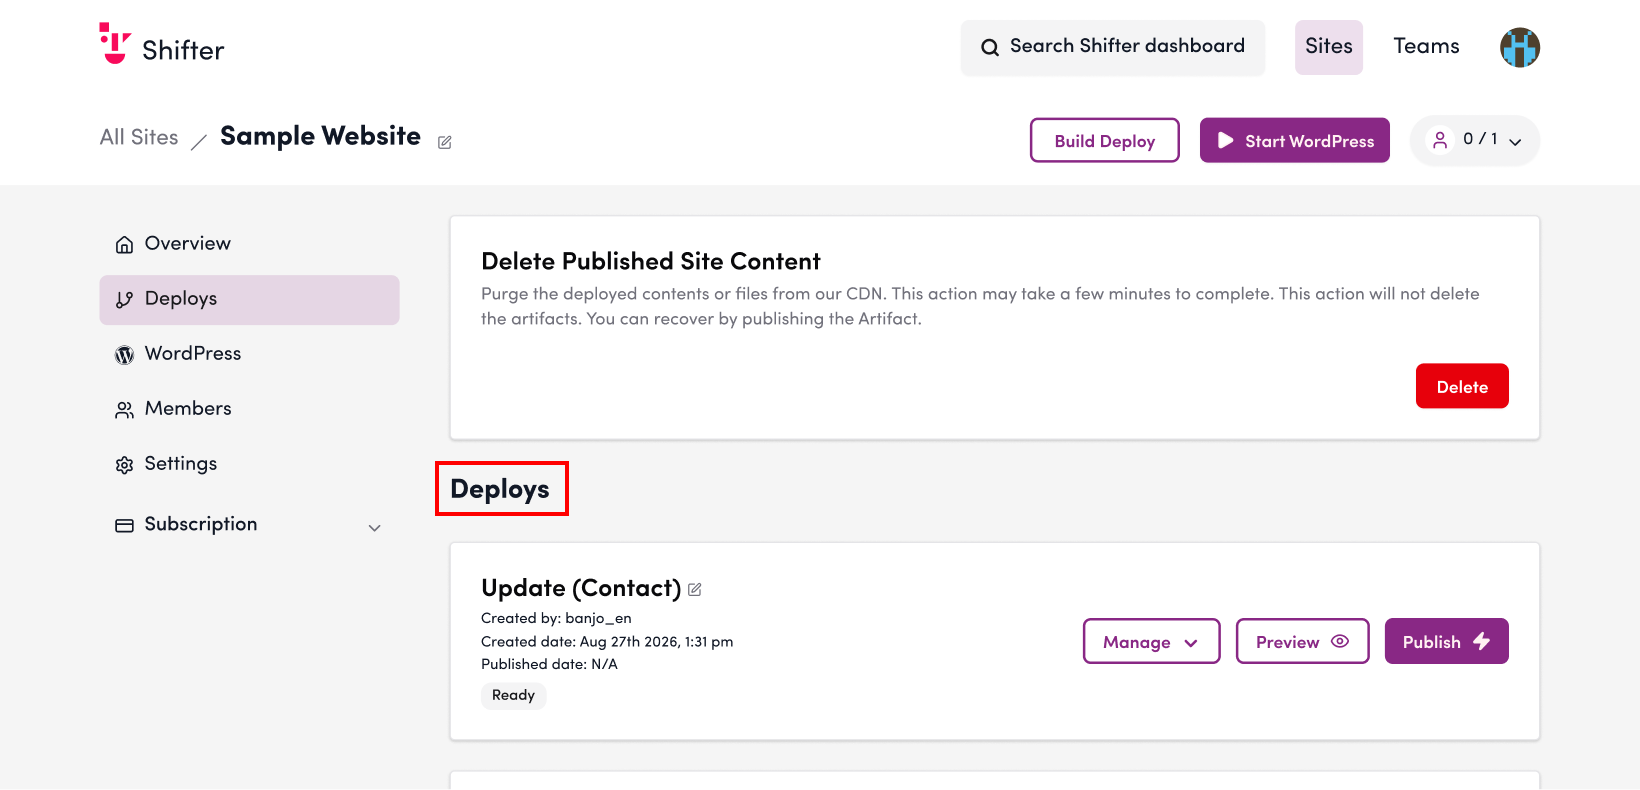Click the Delete Published Site Content heading
This screenshot has width=1640, height=790.
coord(650,261)
